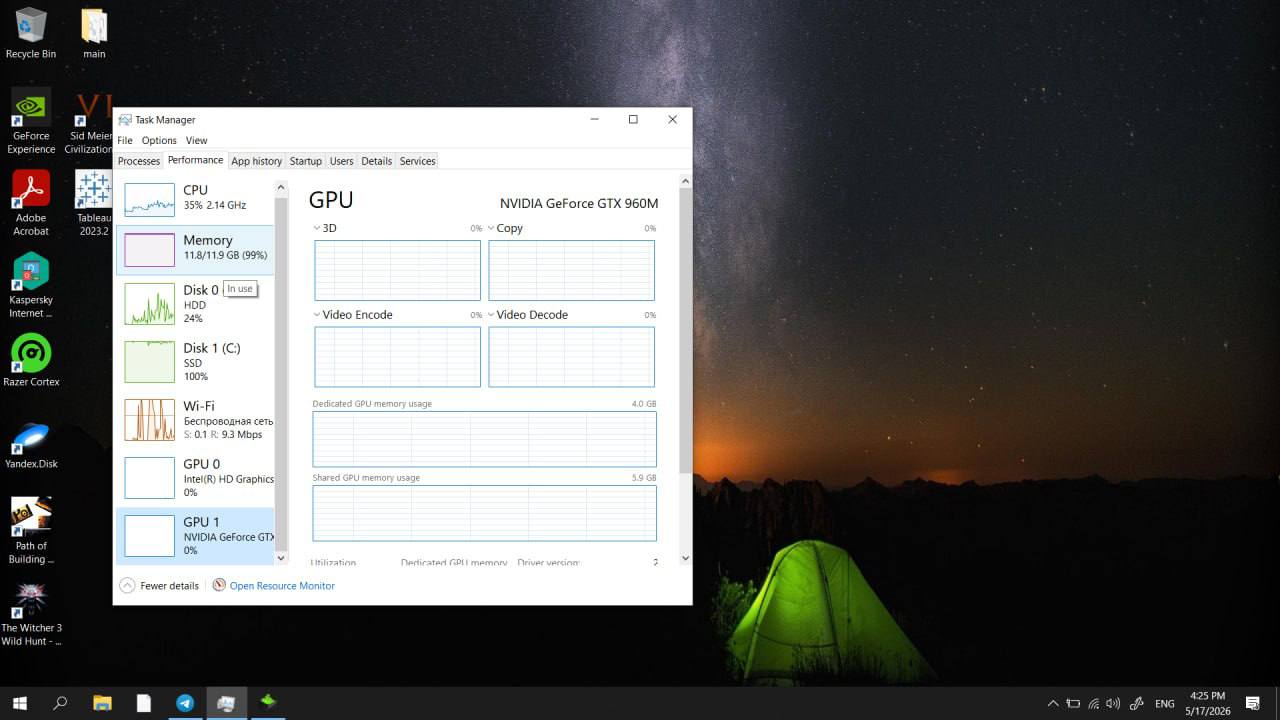
Task: Open the Wi-Fi network tray icon
Action: pos(1094,703)
